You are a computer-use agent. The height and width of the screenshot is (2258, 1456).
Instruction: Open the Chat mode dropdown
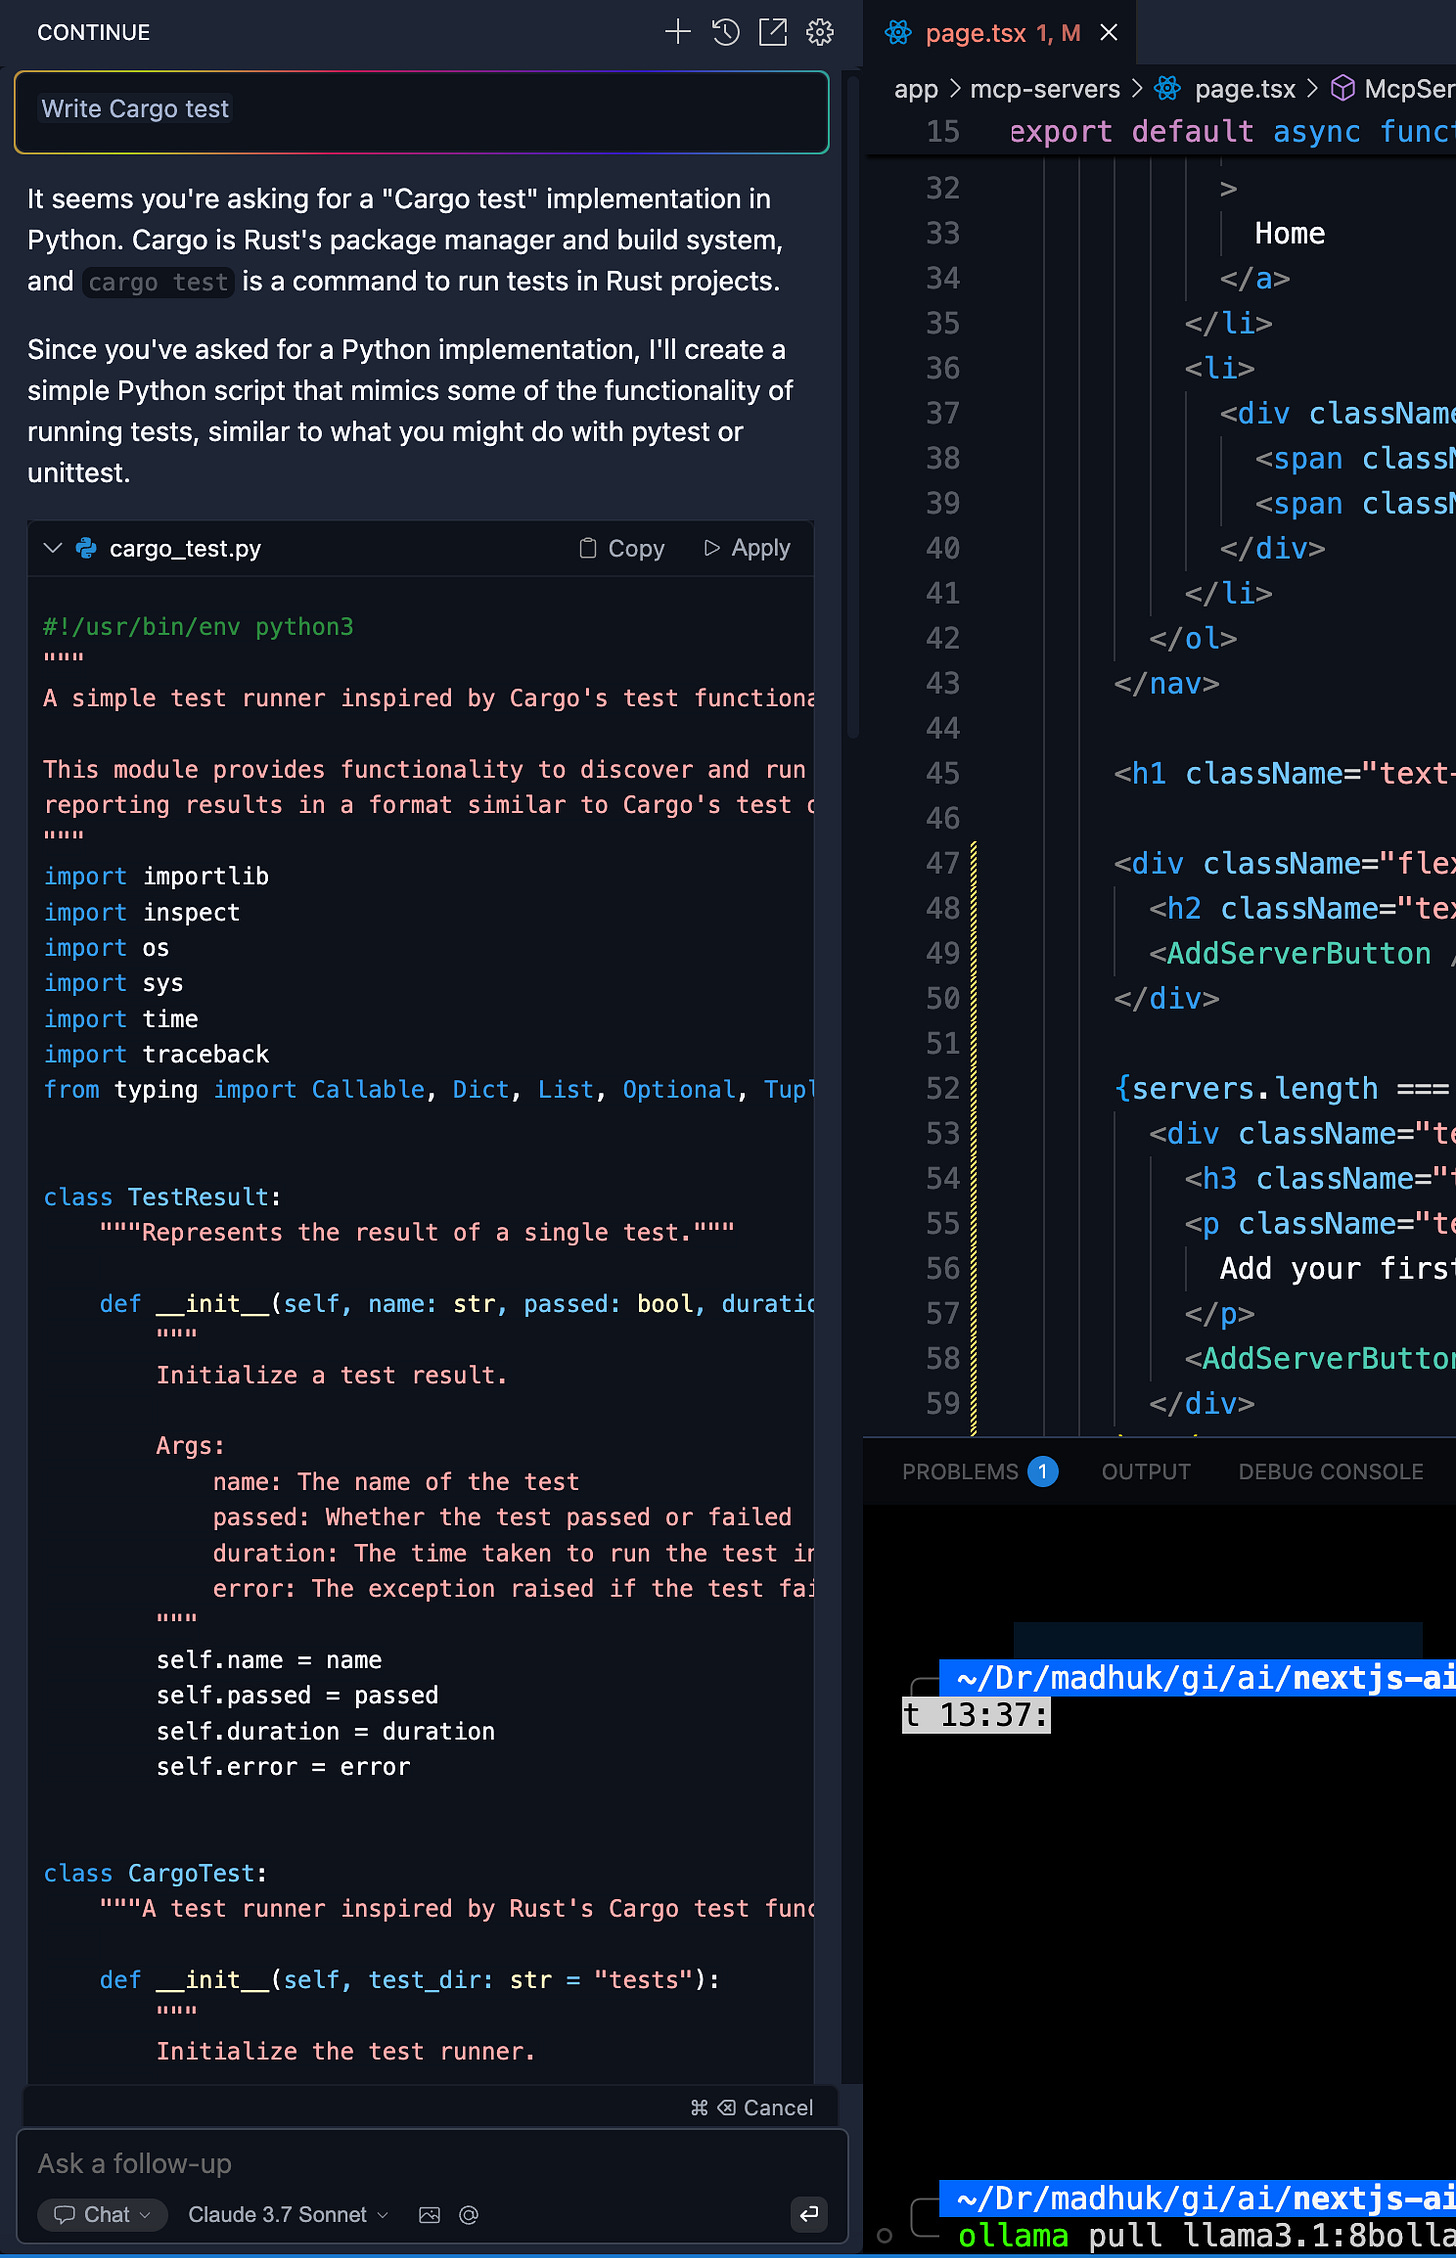(x=102, y=2215)
